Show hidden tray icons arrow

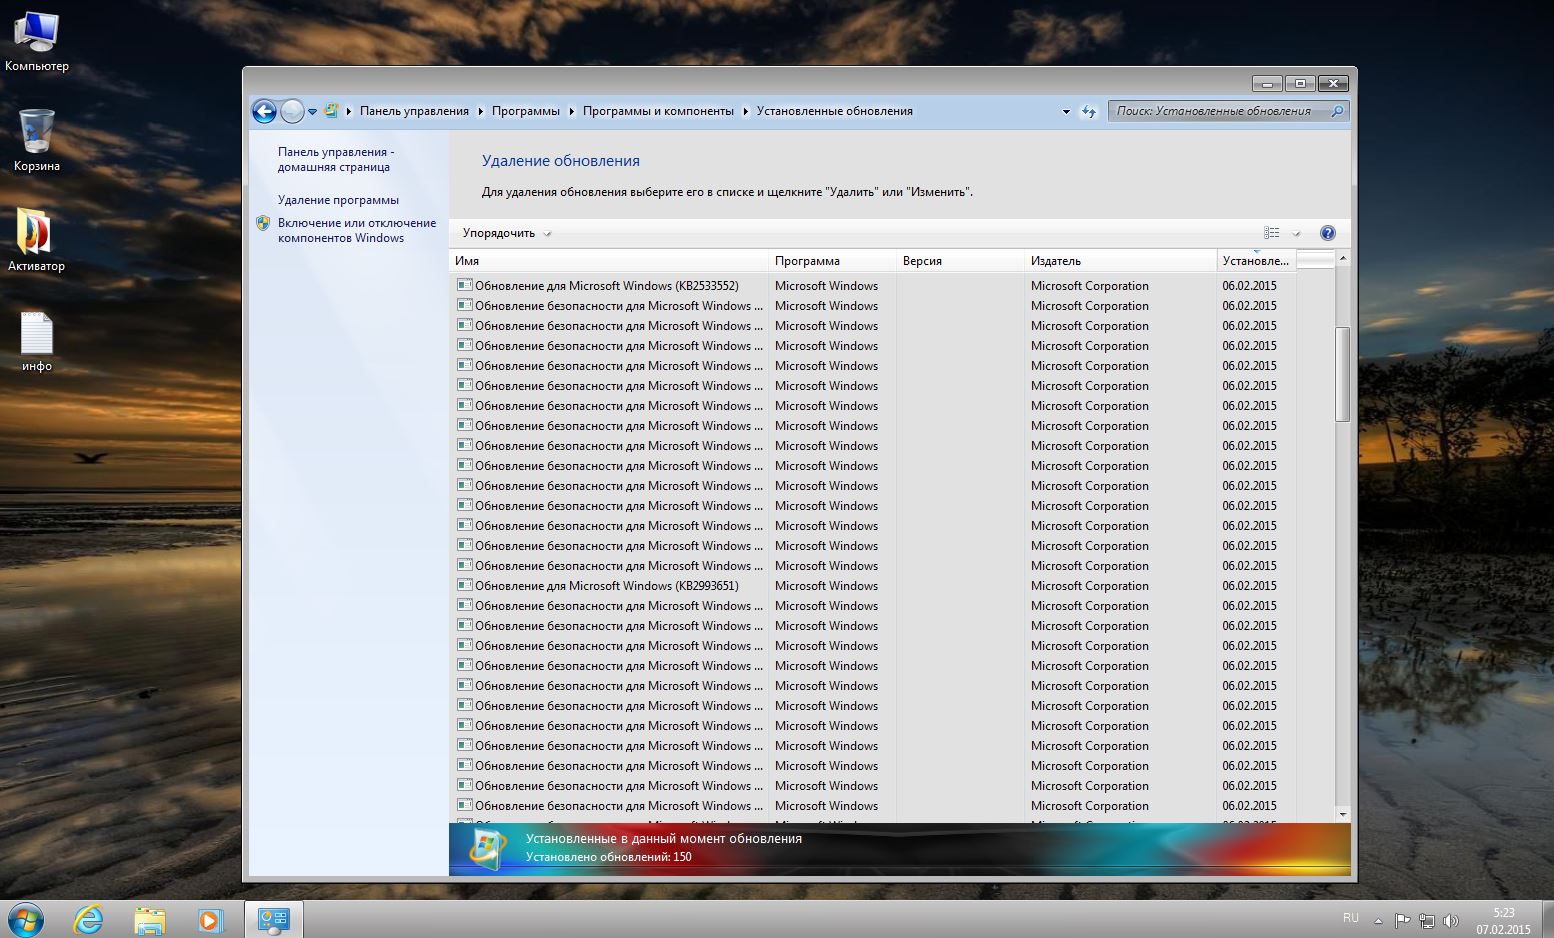pos(1378,921)
